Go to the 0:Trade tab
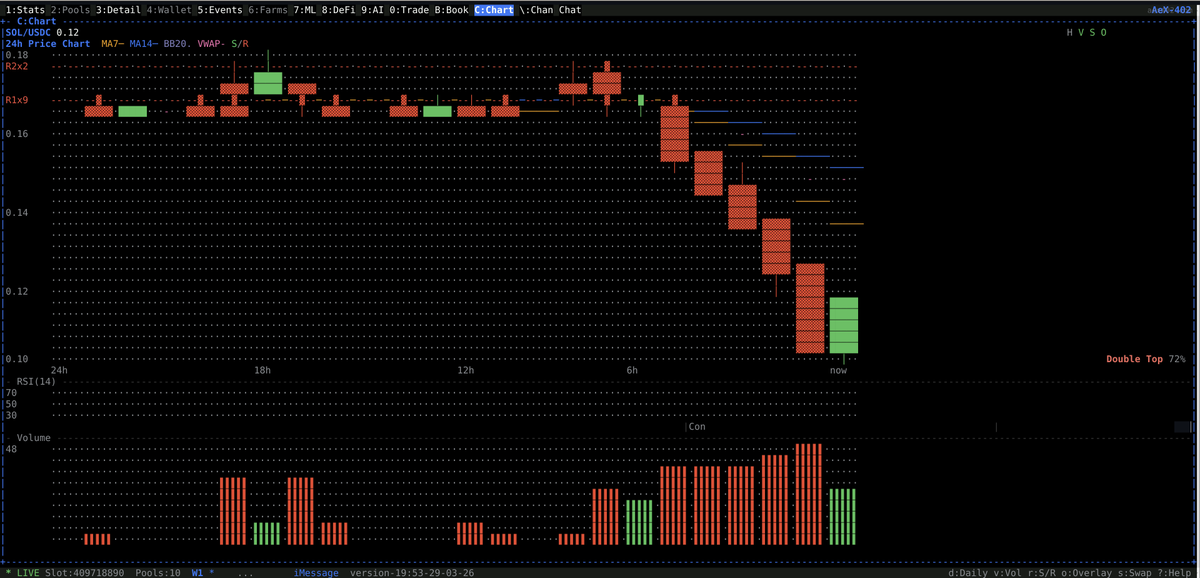 [409, 10]
